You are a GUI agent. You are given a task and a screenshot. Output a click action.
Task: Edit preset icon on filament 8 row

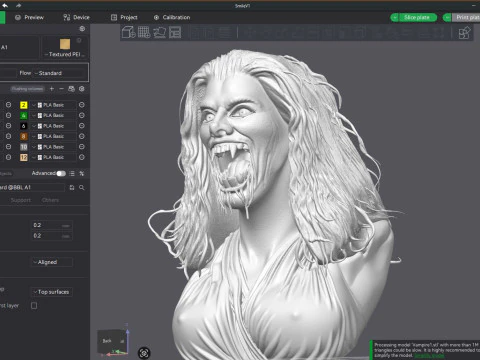point(82,136)
